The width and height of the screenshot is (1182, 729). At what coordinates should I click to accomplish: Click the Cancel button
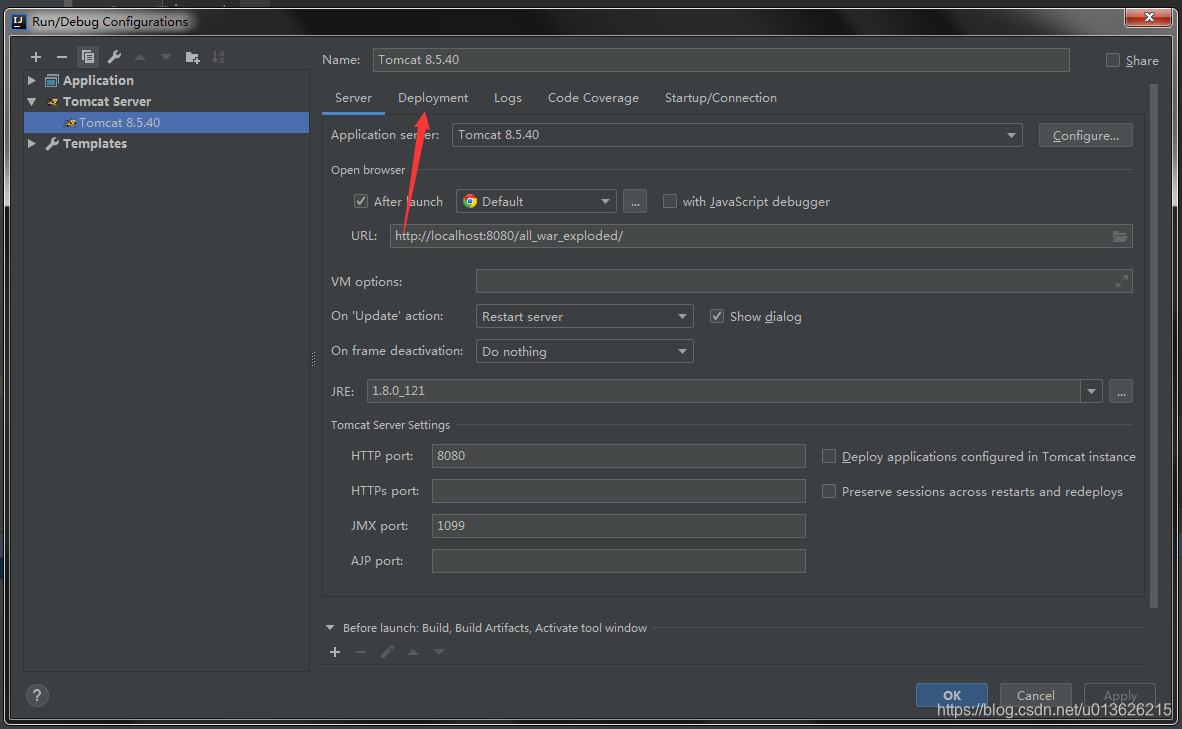[x=1035, y=695]
